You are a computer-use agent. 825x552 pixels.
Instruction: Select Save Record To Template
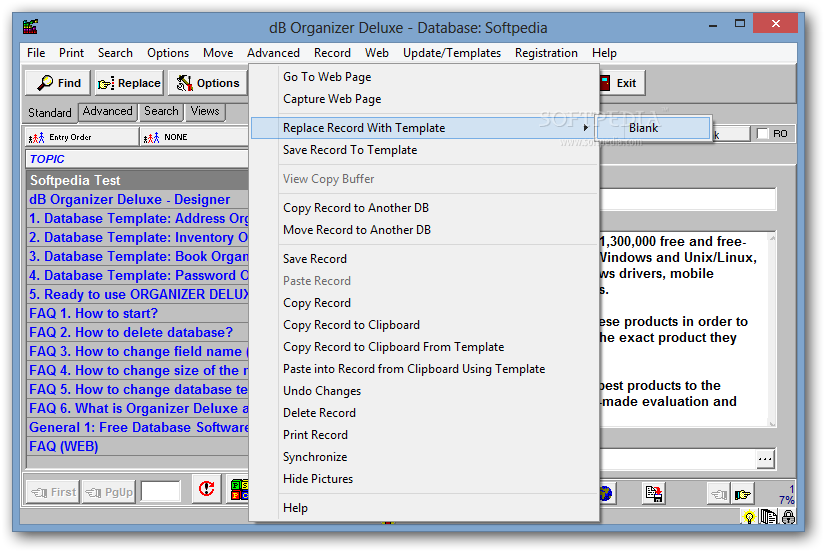coord(425,150)
